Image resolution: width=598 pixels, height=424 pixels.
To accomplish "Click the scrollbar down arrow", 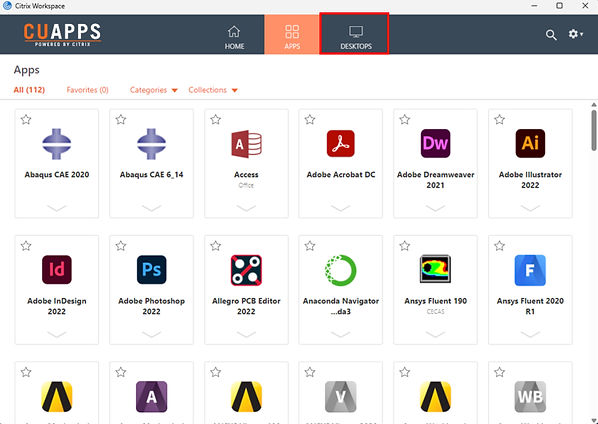I will (x=594, y=421).
